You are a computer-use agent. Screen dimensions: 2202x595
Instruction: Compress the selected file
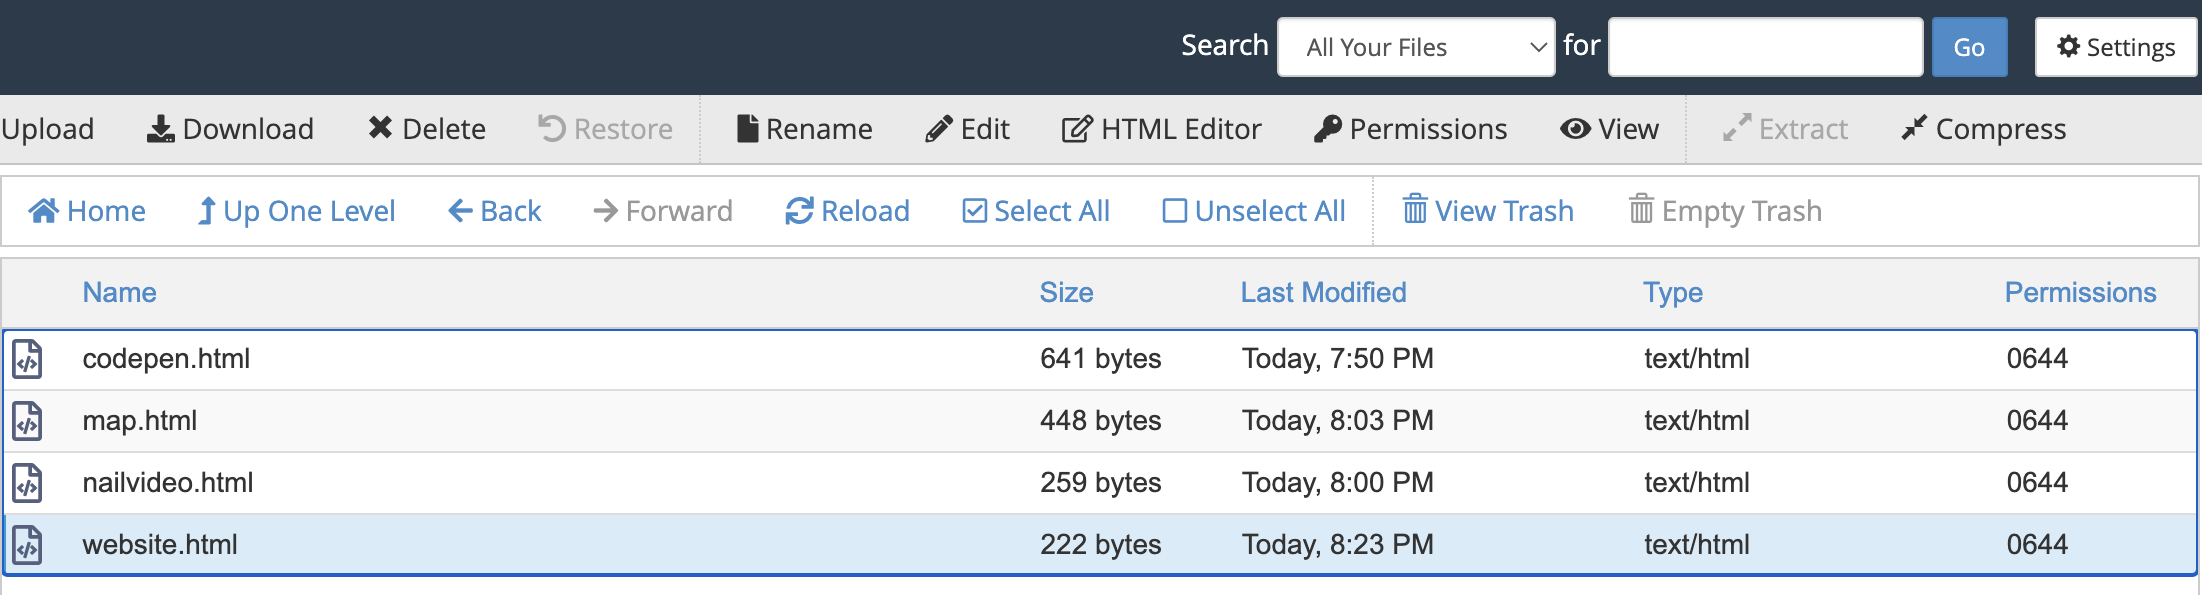pyautogui.click(x=1984, y=129)
